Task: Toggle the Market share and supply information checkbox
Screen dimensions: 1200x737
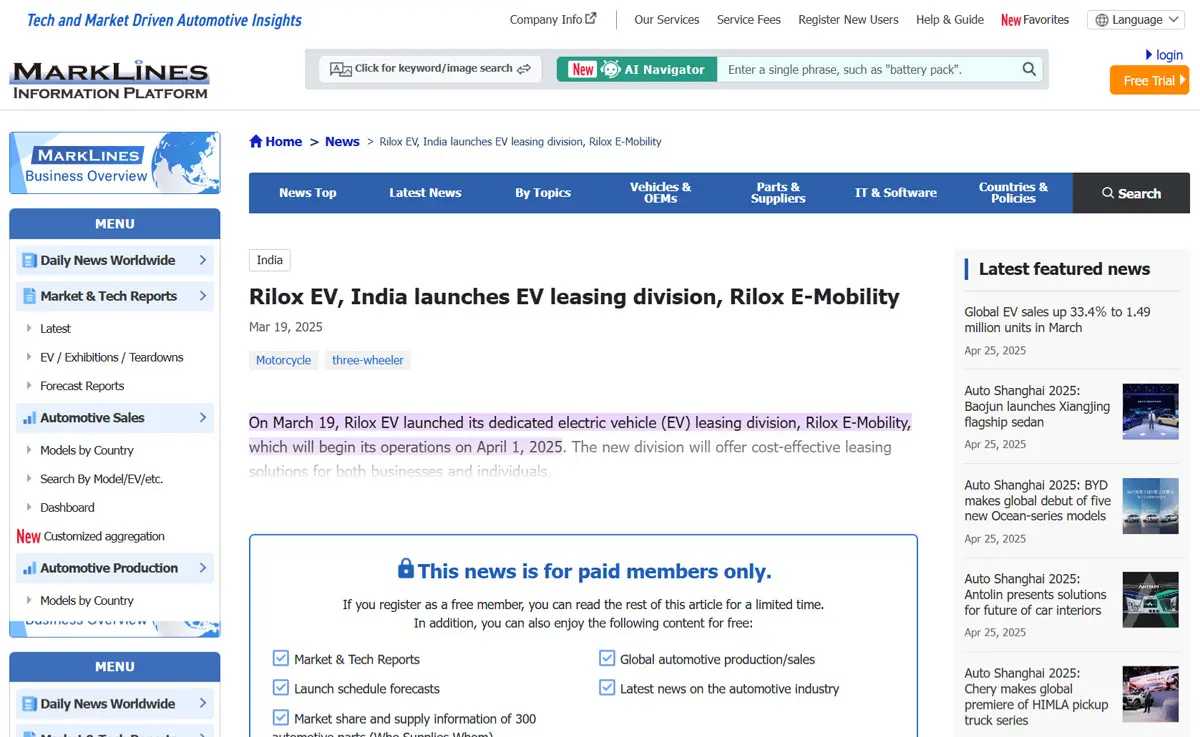Action: [x=281, y=717]
